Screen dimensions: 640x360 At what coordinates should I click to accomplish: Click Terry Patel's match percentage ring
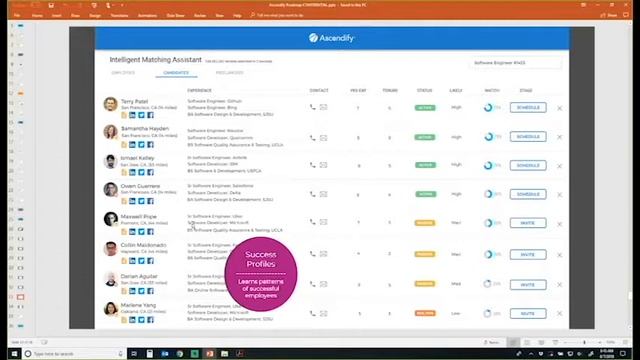pos(488,108)
